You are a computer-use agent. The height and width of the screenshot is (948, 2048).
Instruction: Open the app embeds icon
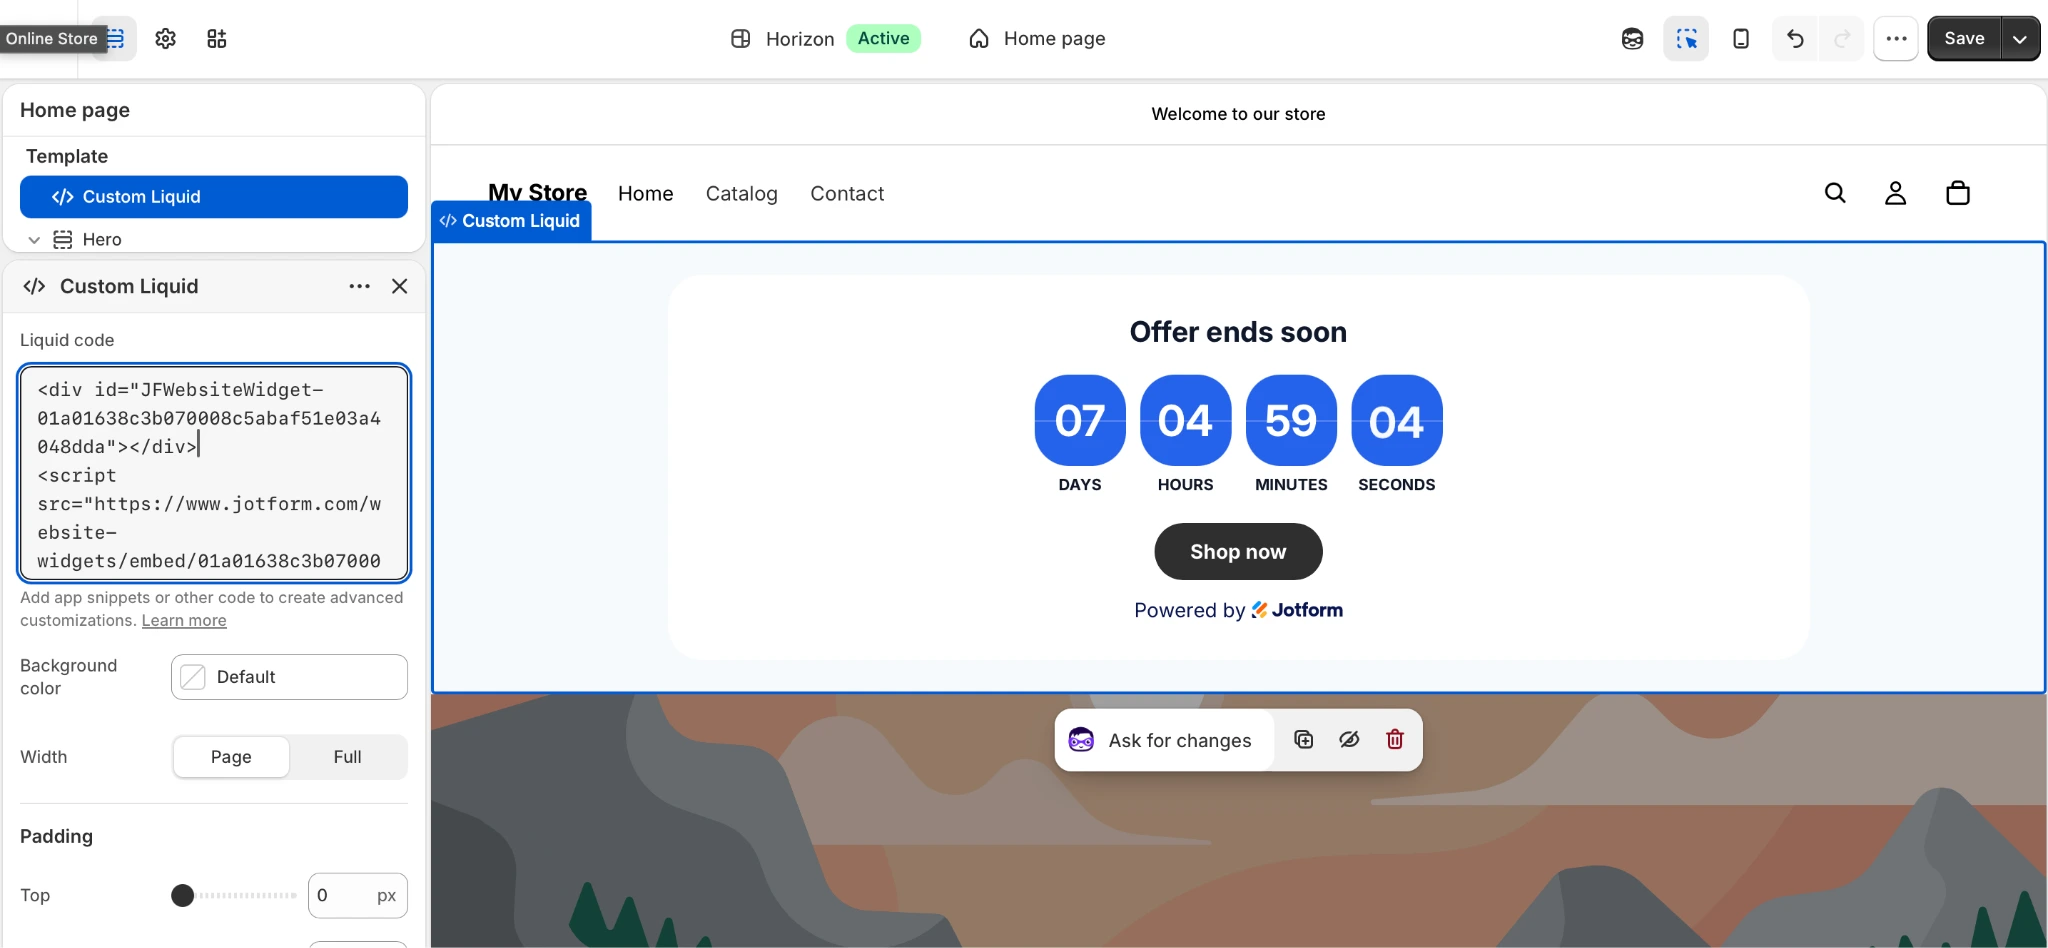(x=217, y=39)
